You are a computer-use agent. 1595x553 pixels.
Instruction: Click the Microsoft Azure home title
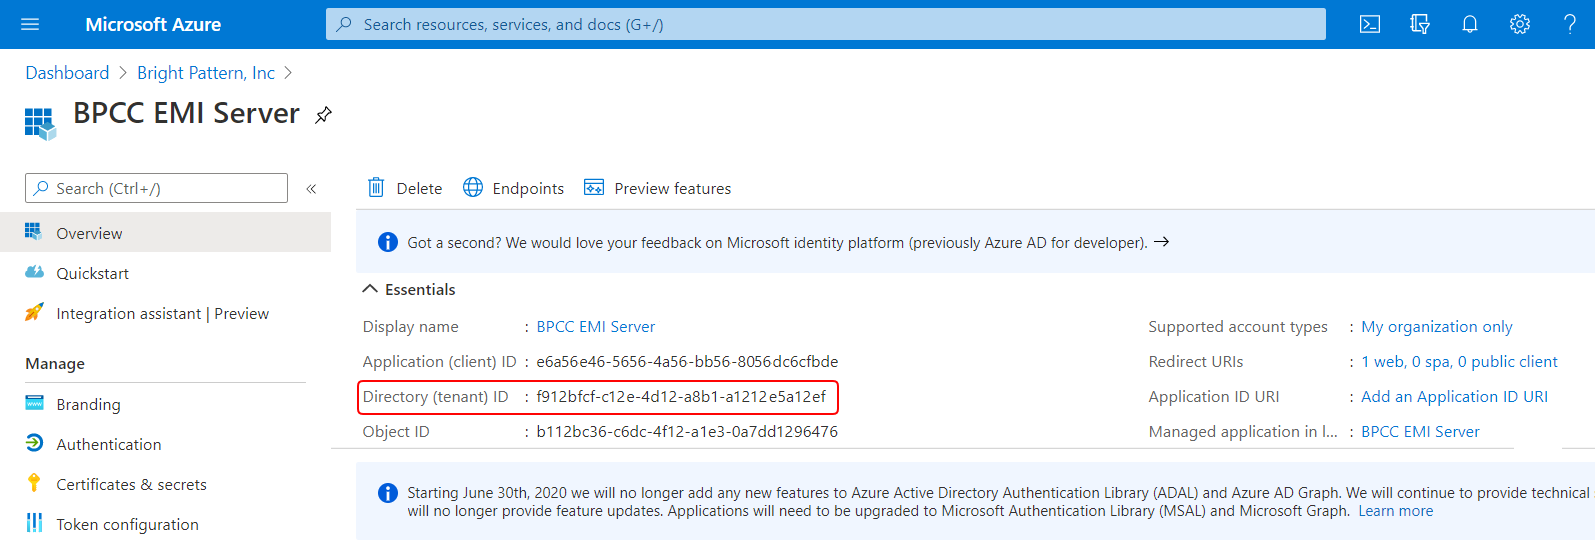click(x=153, y=24)
